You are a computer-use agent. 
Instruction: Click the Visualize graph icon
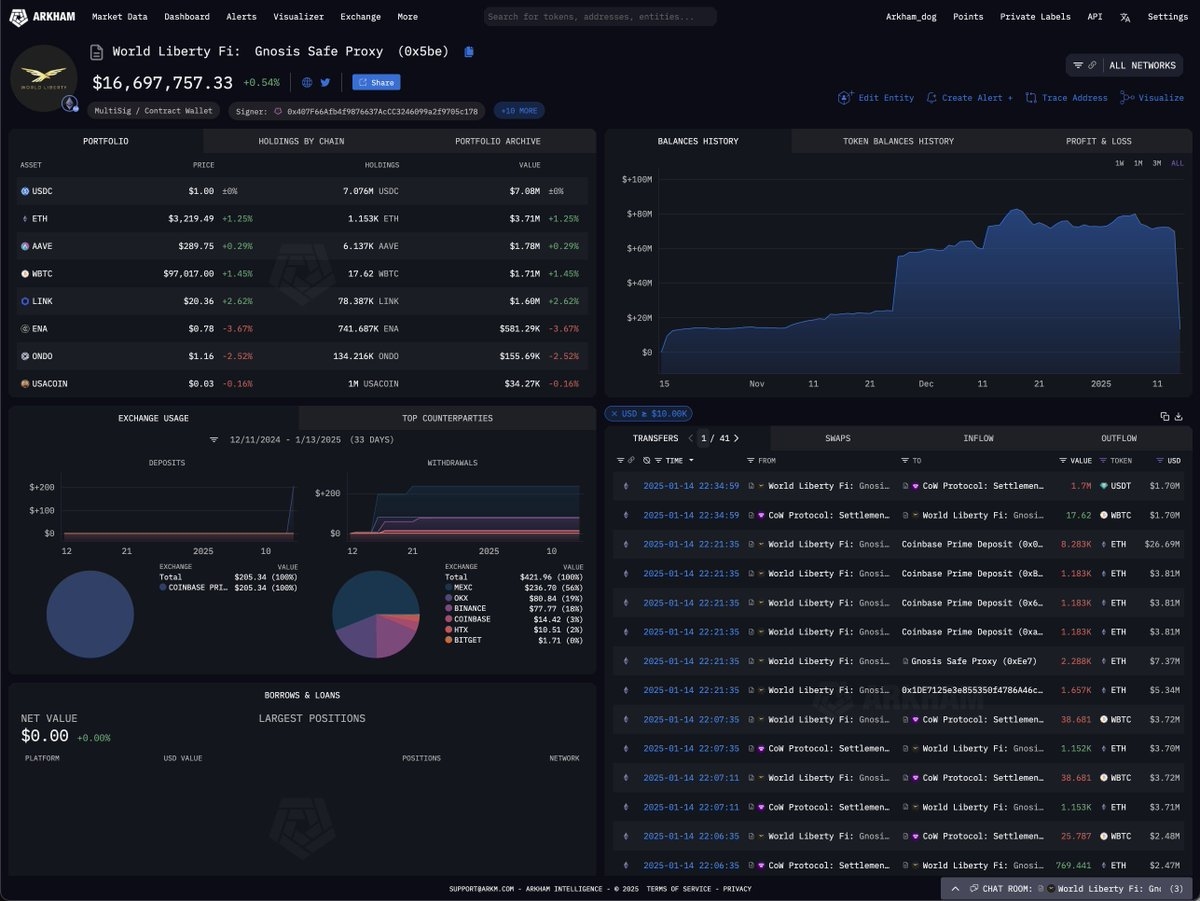pos(1127,98)
